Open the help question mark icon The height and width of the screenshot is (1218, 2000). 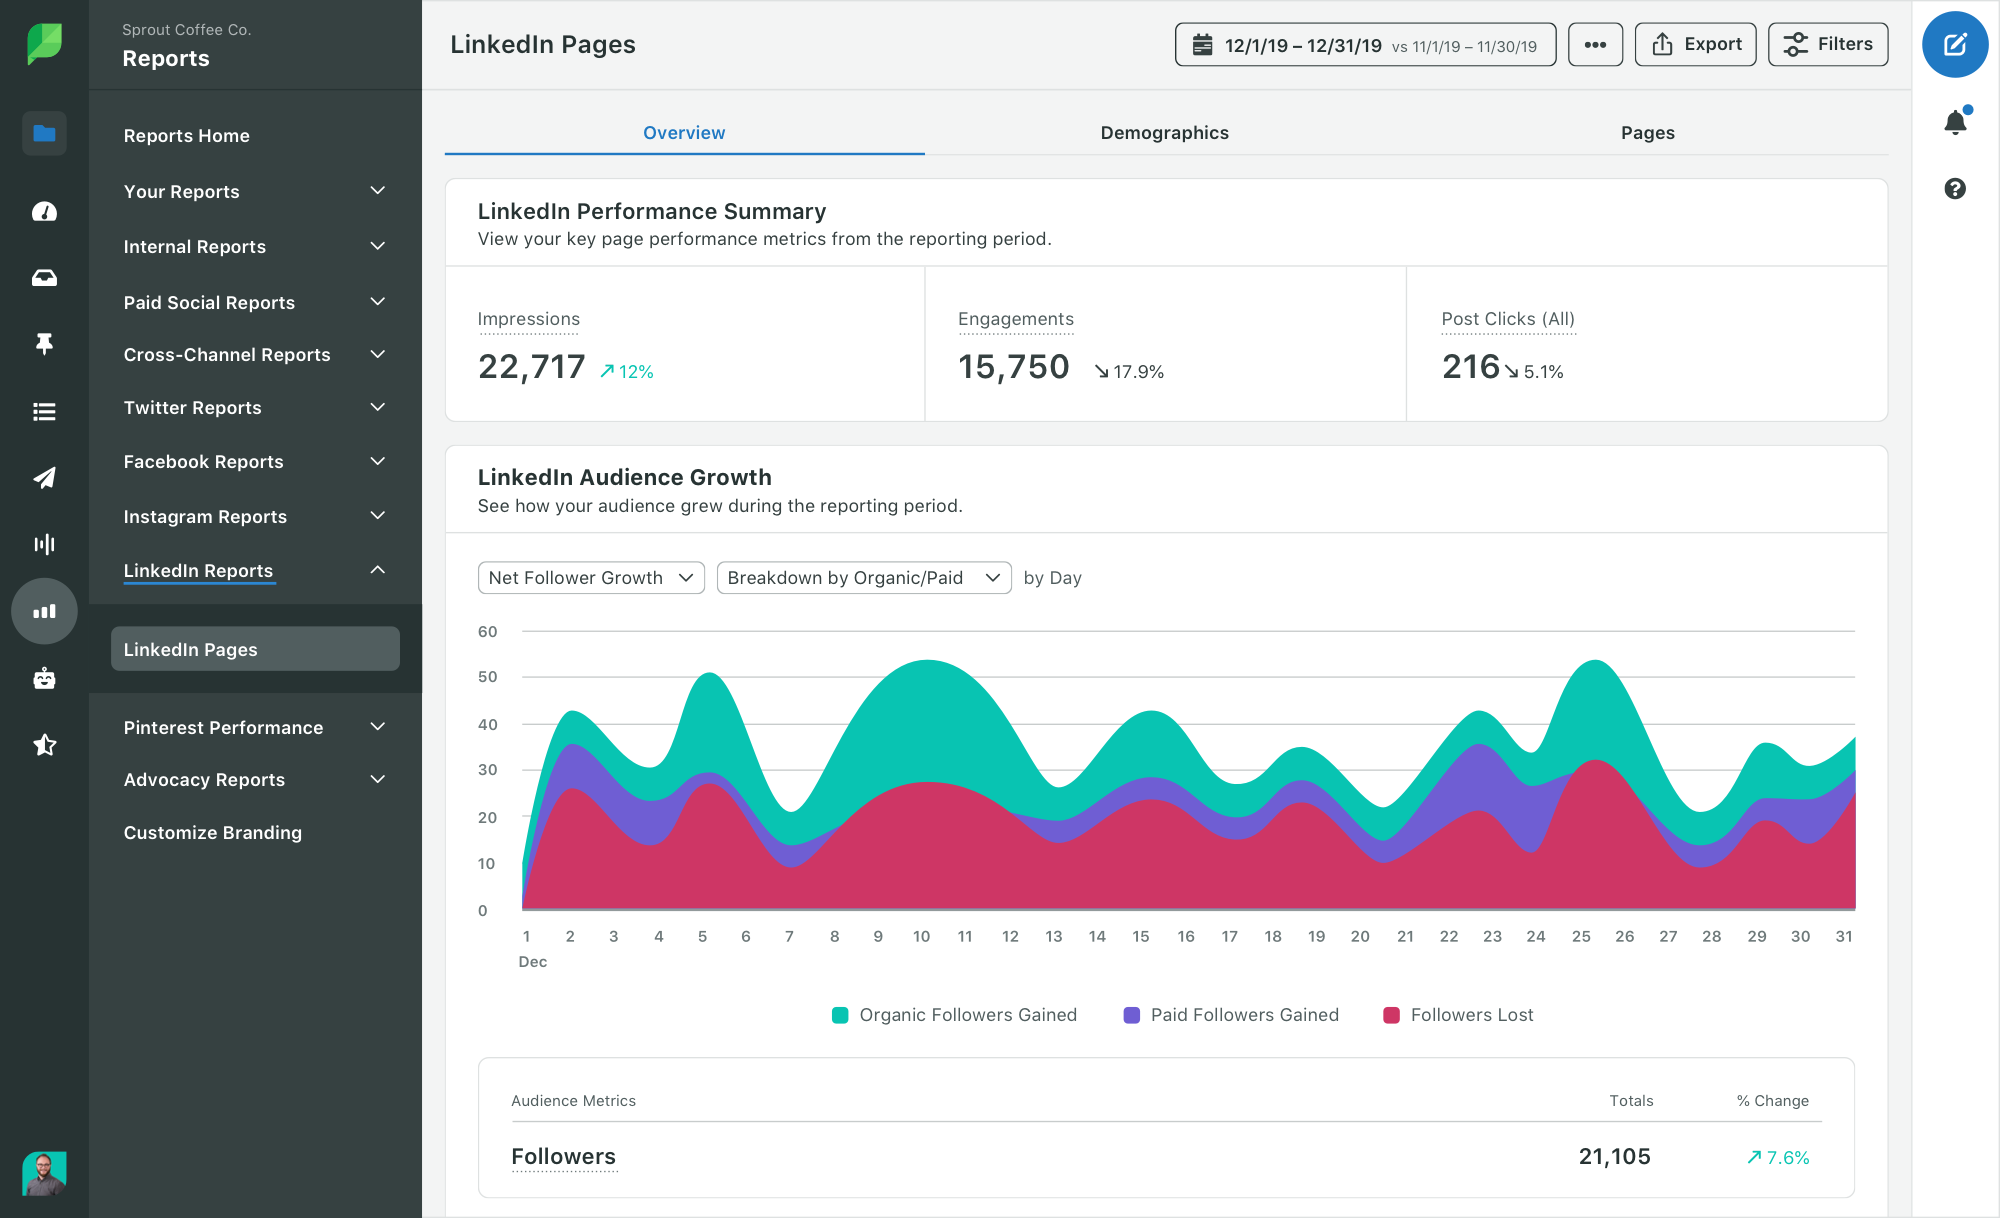(x=1955, y=188)
